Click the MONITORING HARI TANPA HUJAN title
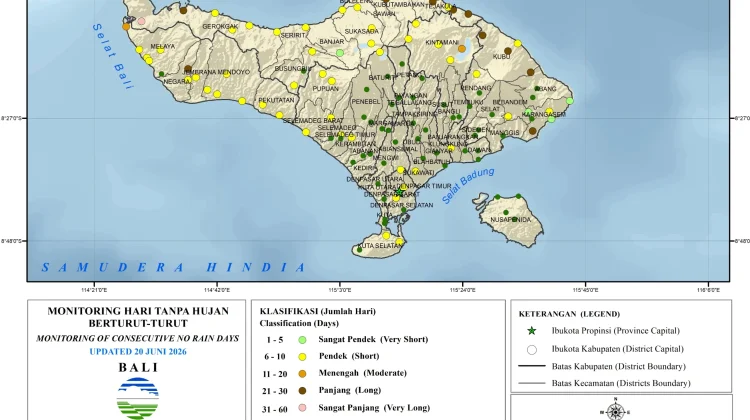This screenshot has width=750, height=420. pyautogui.click(x=138, y=311)
